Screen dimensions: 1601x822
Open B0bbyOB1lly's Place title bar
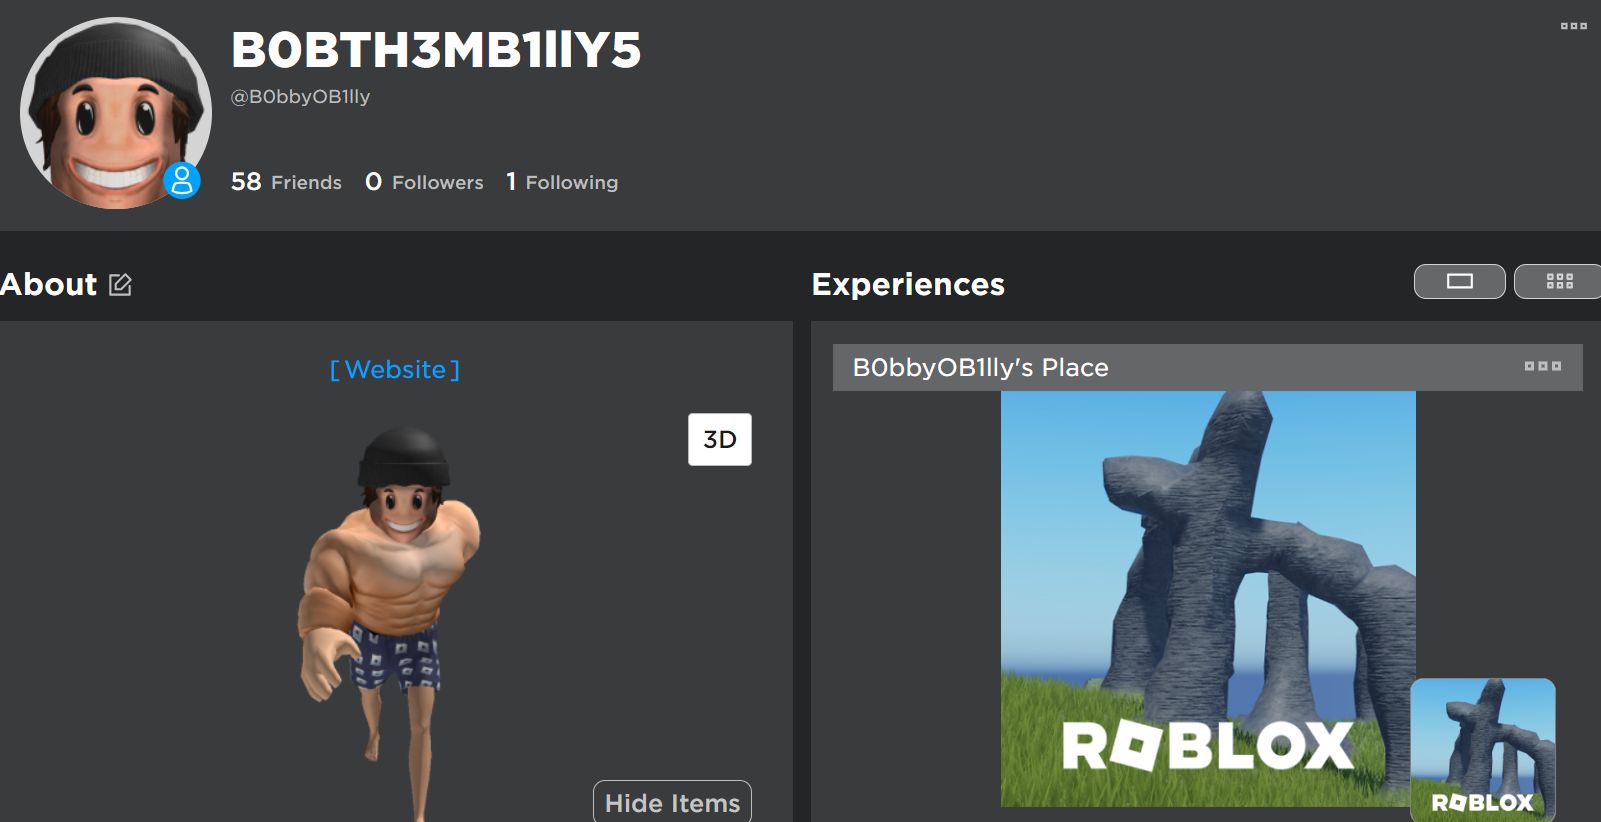(1207, 367)
